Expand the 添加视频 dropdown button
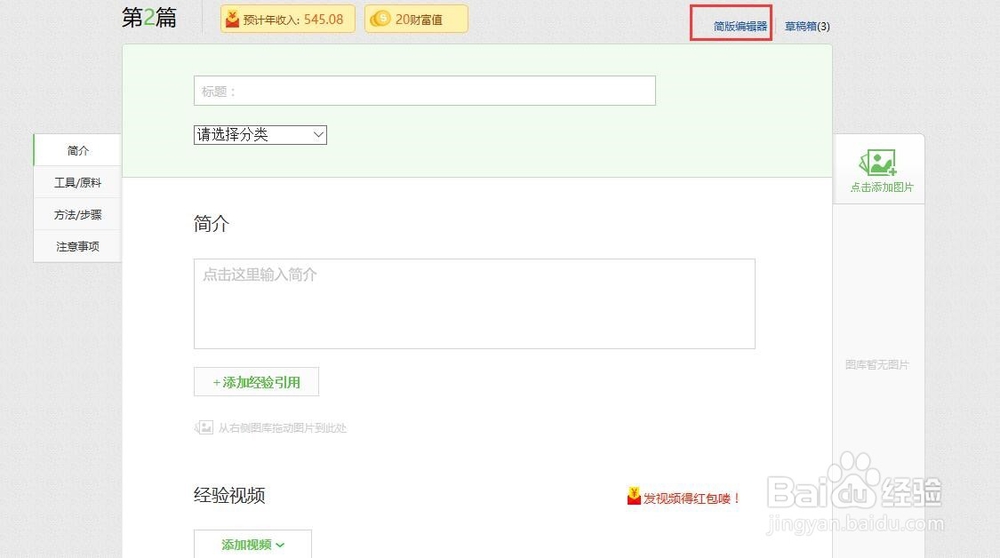This screenshot has height=558, width=1000. coord(253,544)
